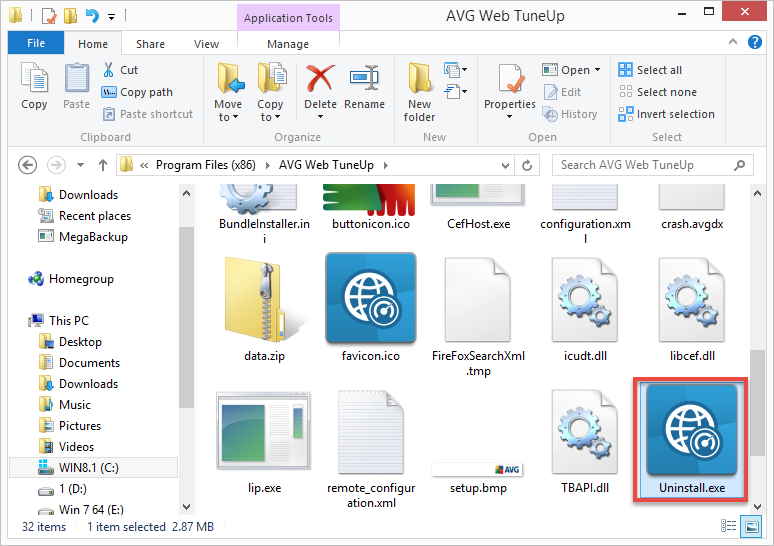
Task: Switch to the Share ribbon tab
Action: click(x=151, y=44)
